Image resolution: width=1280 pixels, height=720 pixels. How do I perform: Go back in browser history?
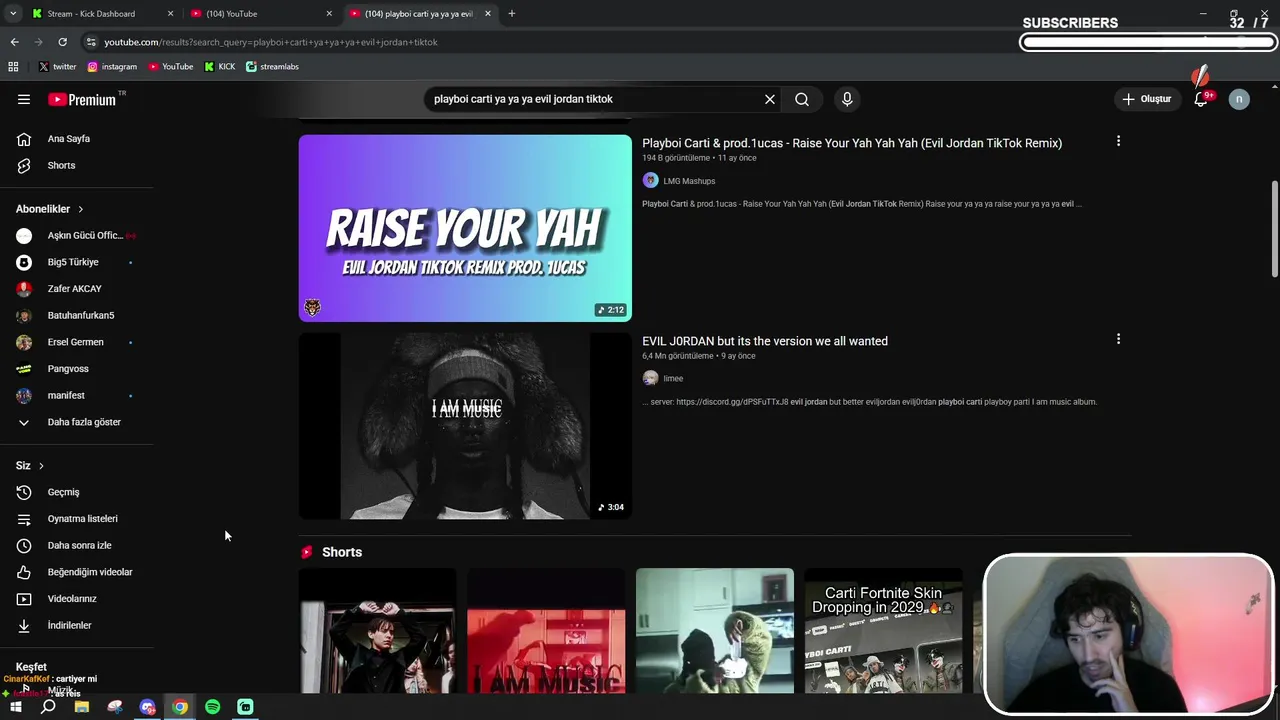[14, 42]
